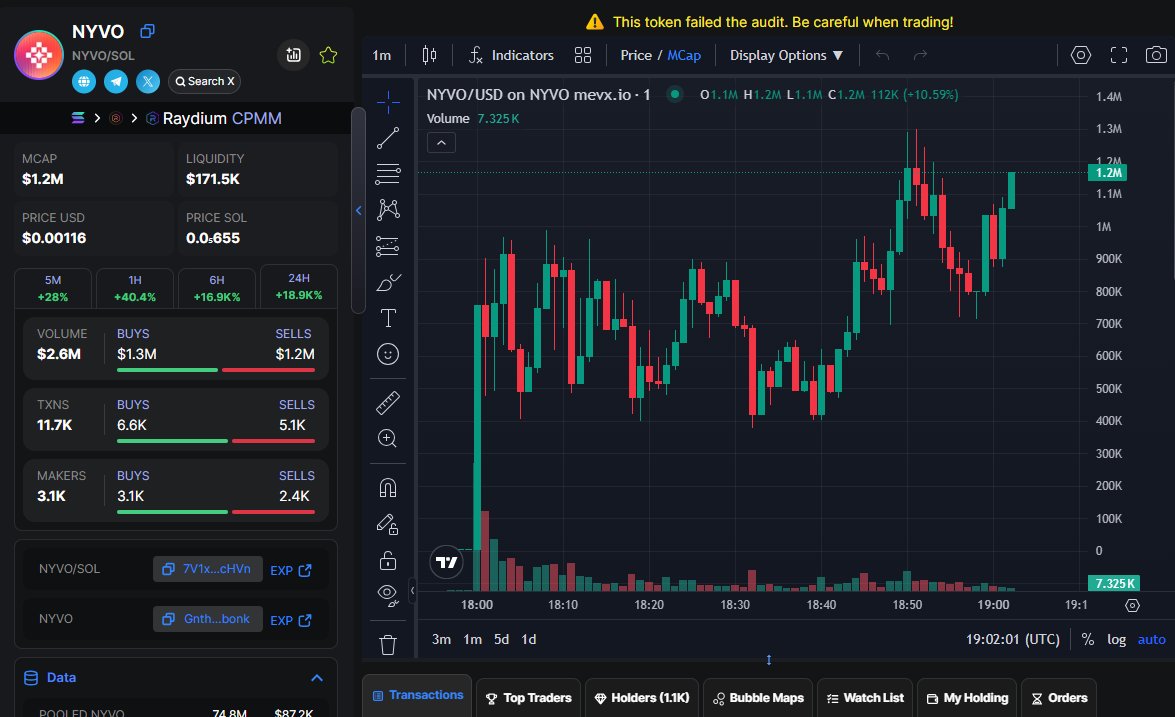Viewport: 1175px width, 717px height.
Task: Open the My Holding tab
Action: tap(967, 698)
